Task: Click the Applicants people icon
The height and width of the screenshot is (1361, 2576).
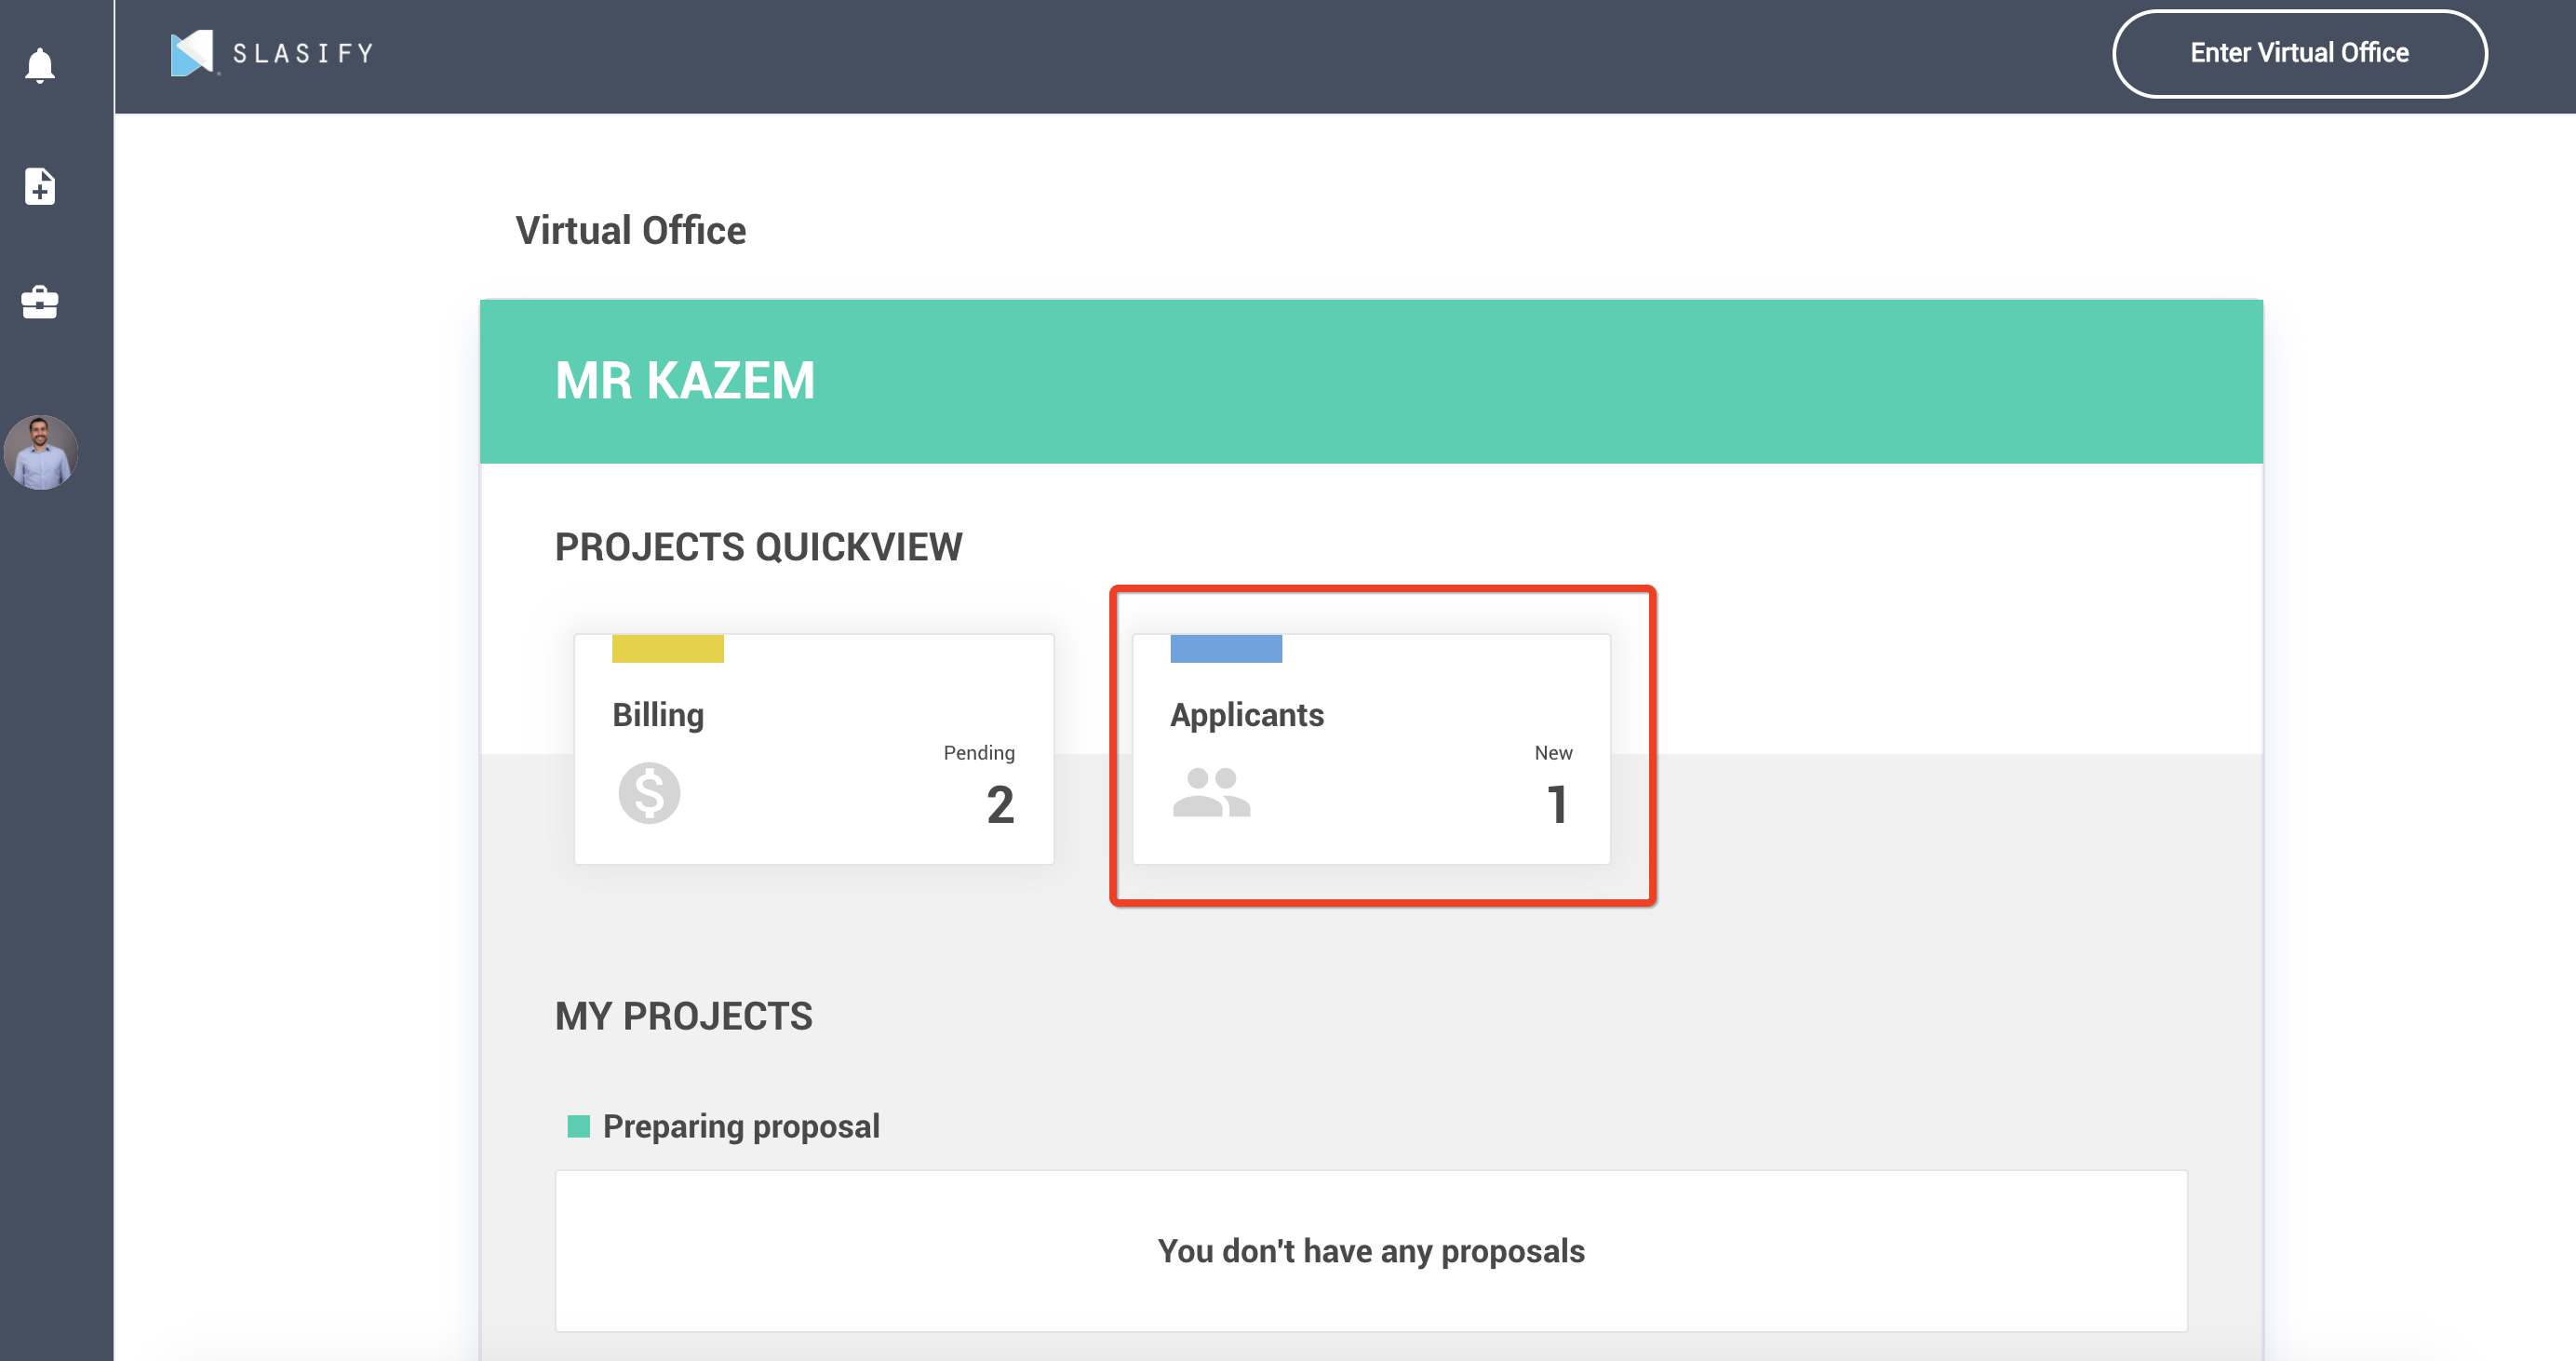Action: point(1211,793)
